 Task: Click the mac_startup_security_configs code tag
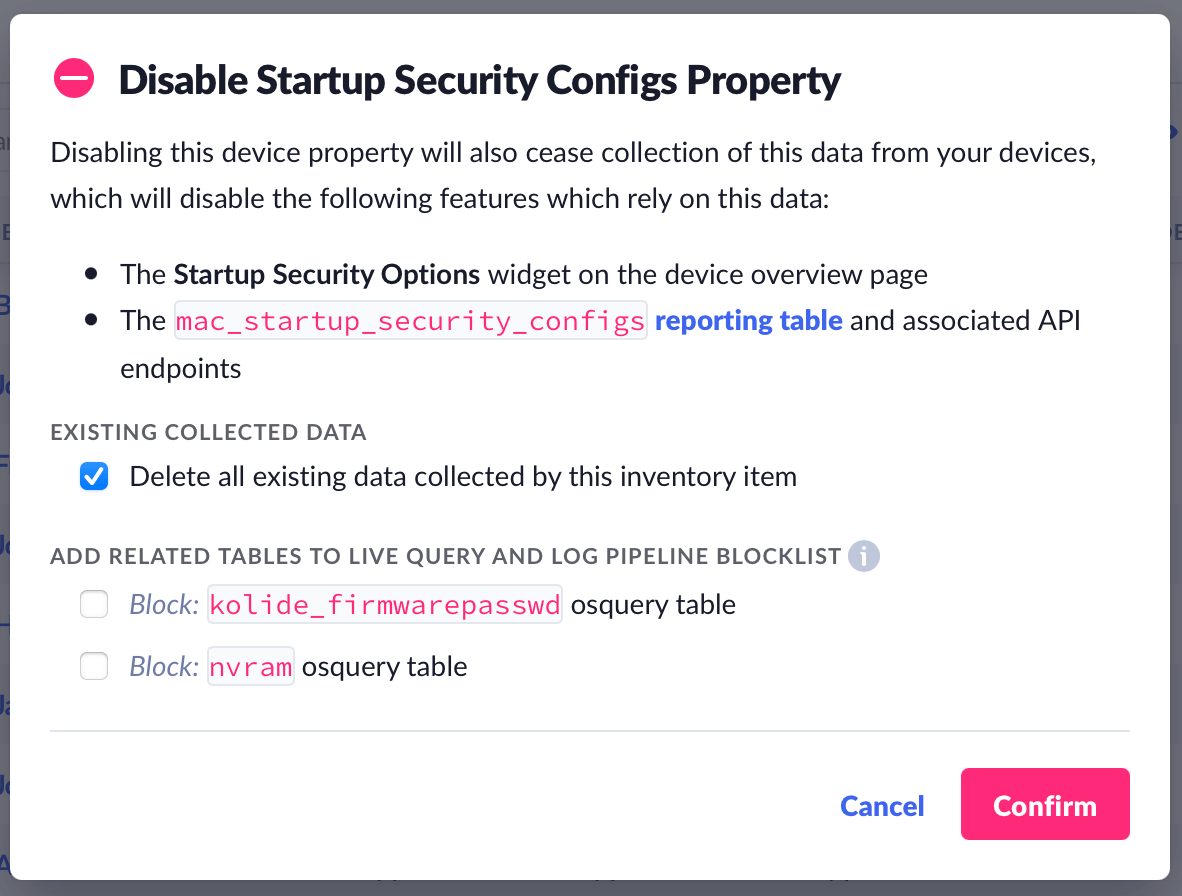click(x=411, y=321)
